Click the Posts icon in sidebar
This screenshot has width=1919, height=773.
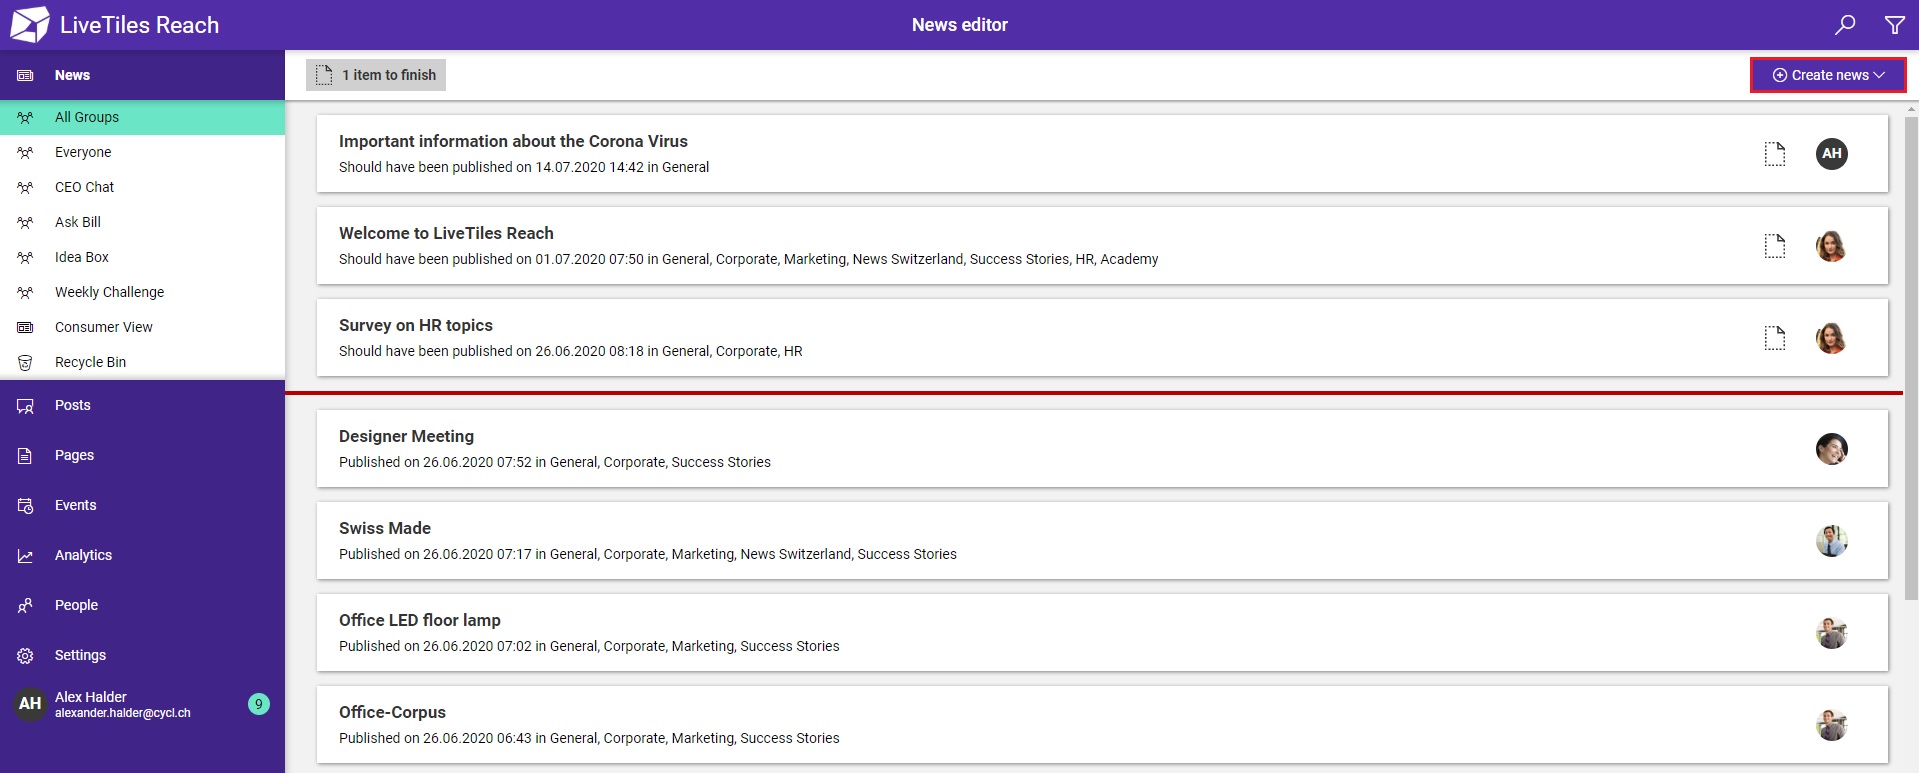pyautogui.click(x=25, y=406)
